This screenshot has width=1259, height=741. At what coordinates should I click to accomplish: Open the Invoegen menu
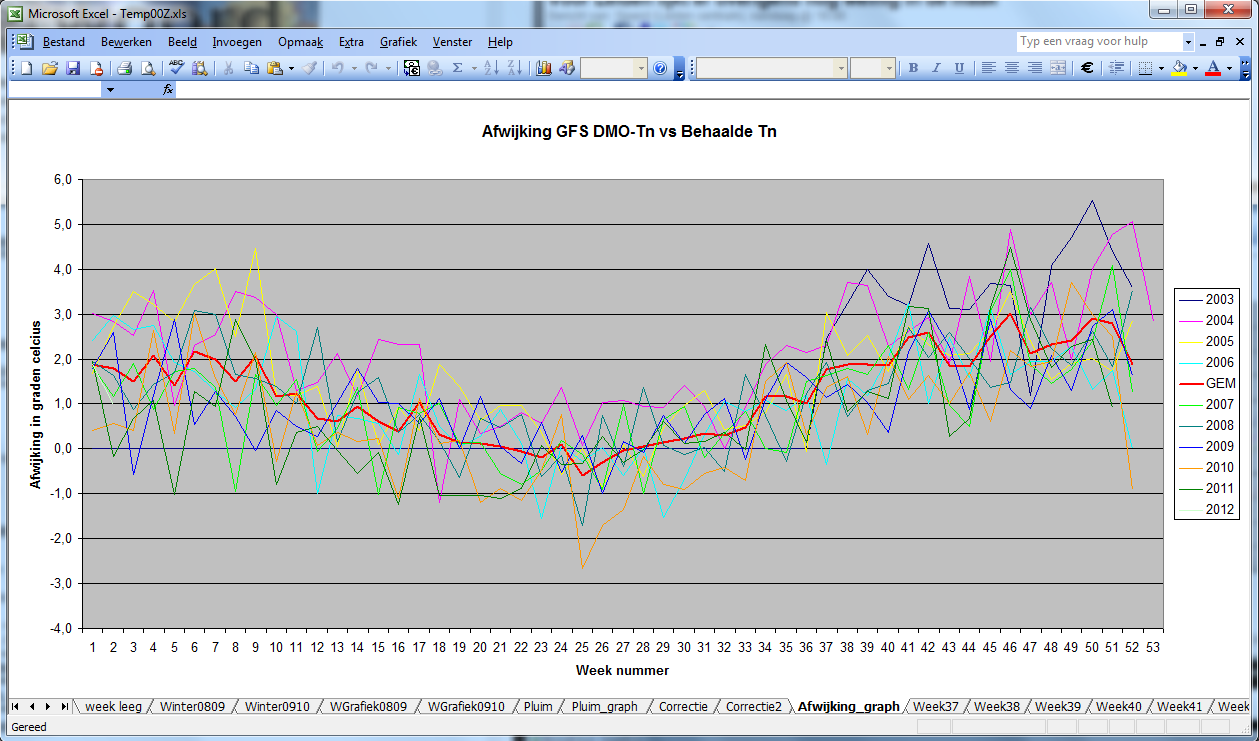coord(237,42)
